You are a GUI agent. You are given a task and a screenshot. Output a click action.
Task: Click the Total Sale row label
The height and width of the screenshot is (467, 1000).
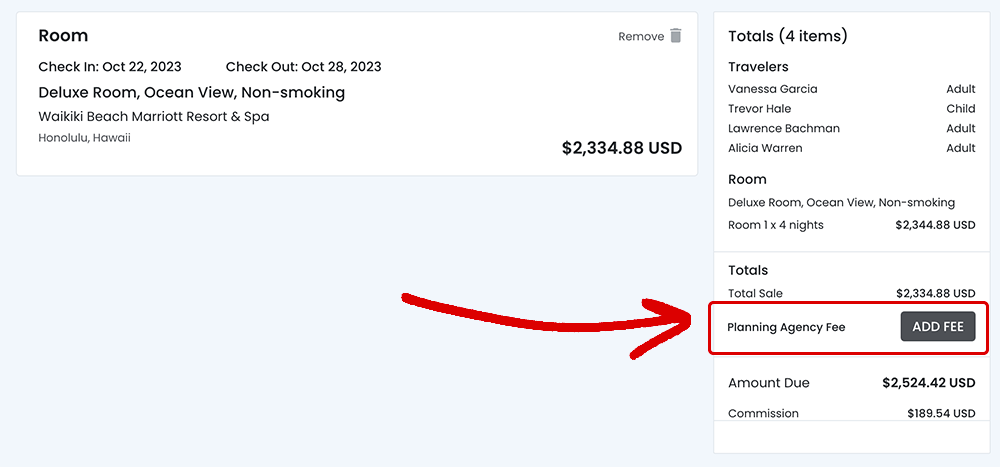(x=756, y=294)
